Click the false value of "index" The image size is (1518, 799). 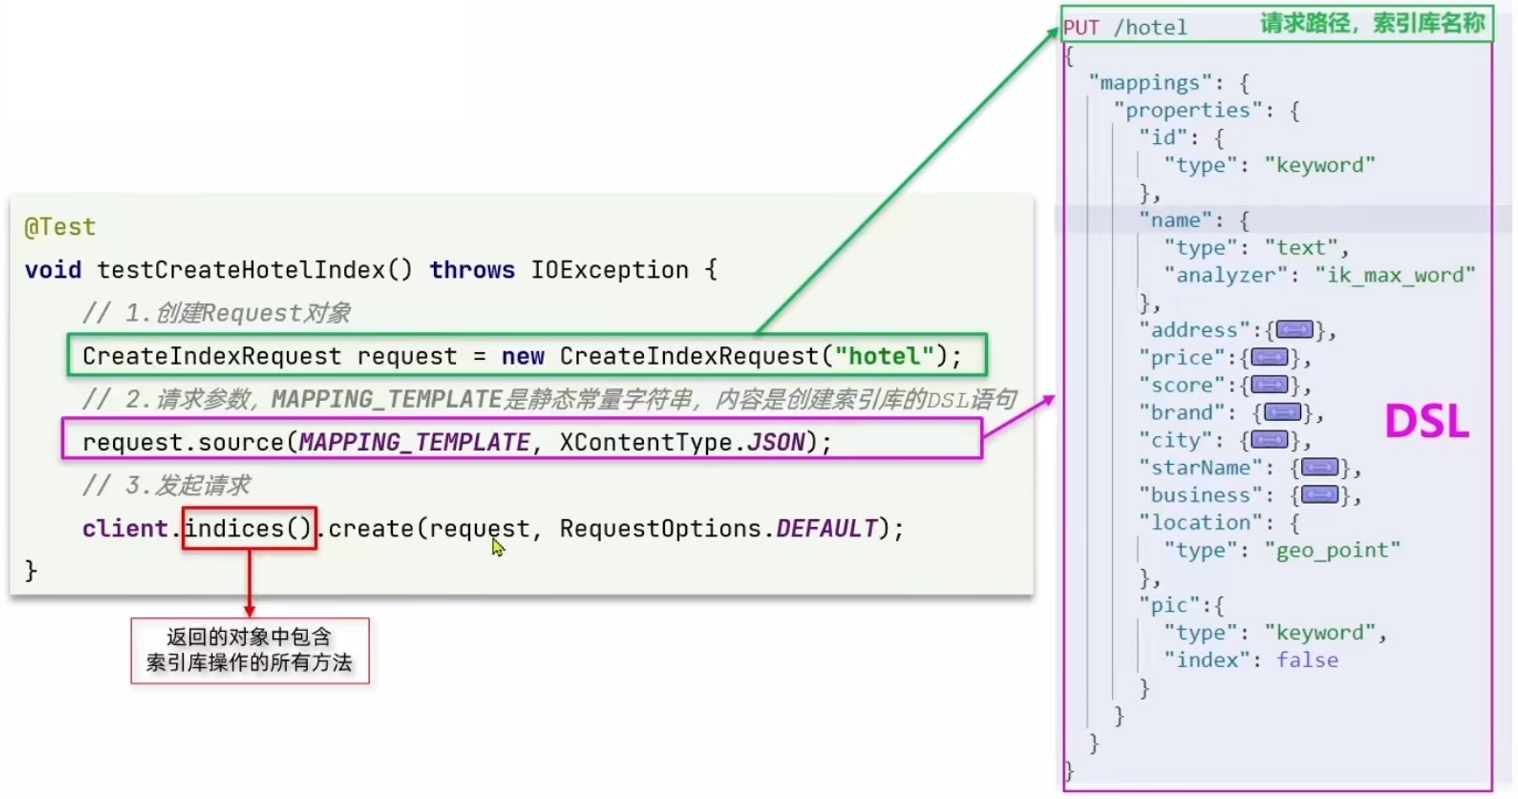coord(1307,660)
